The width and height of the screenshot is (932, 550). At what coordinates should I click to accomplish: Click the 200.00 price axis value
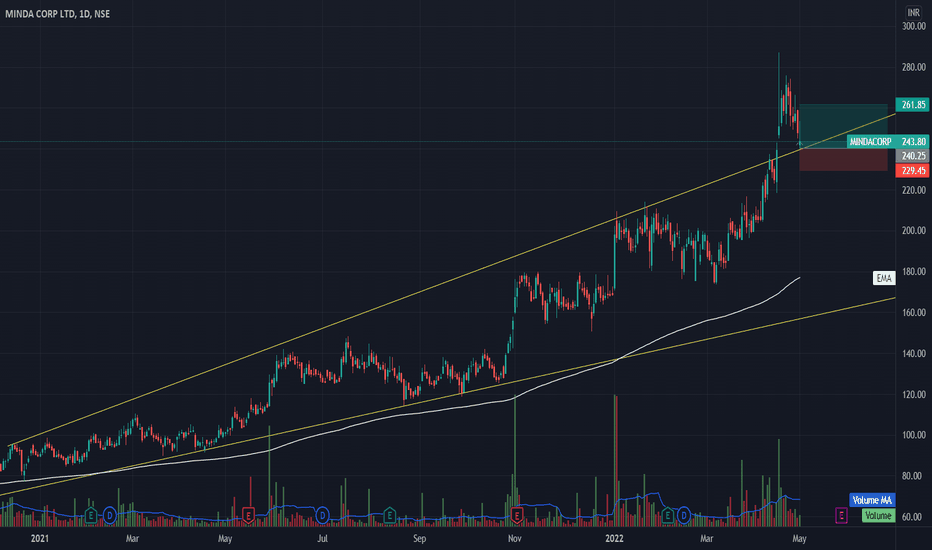click(914, 231)
